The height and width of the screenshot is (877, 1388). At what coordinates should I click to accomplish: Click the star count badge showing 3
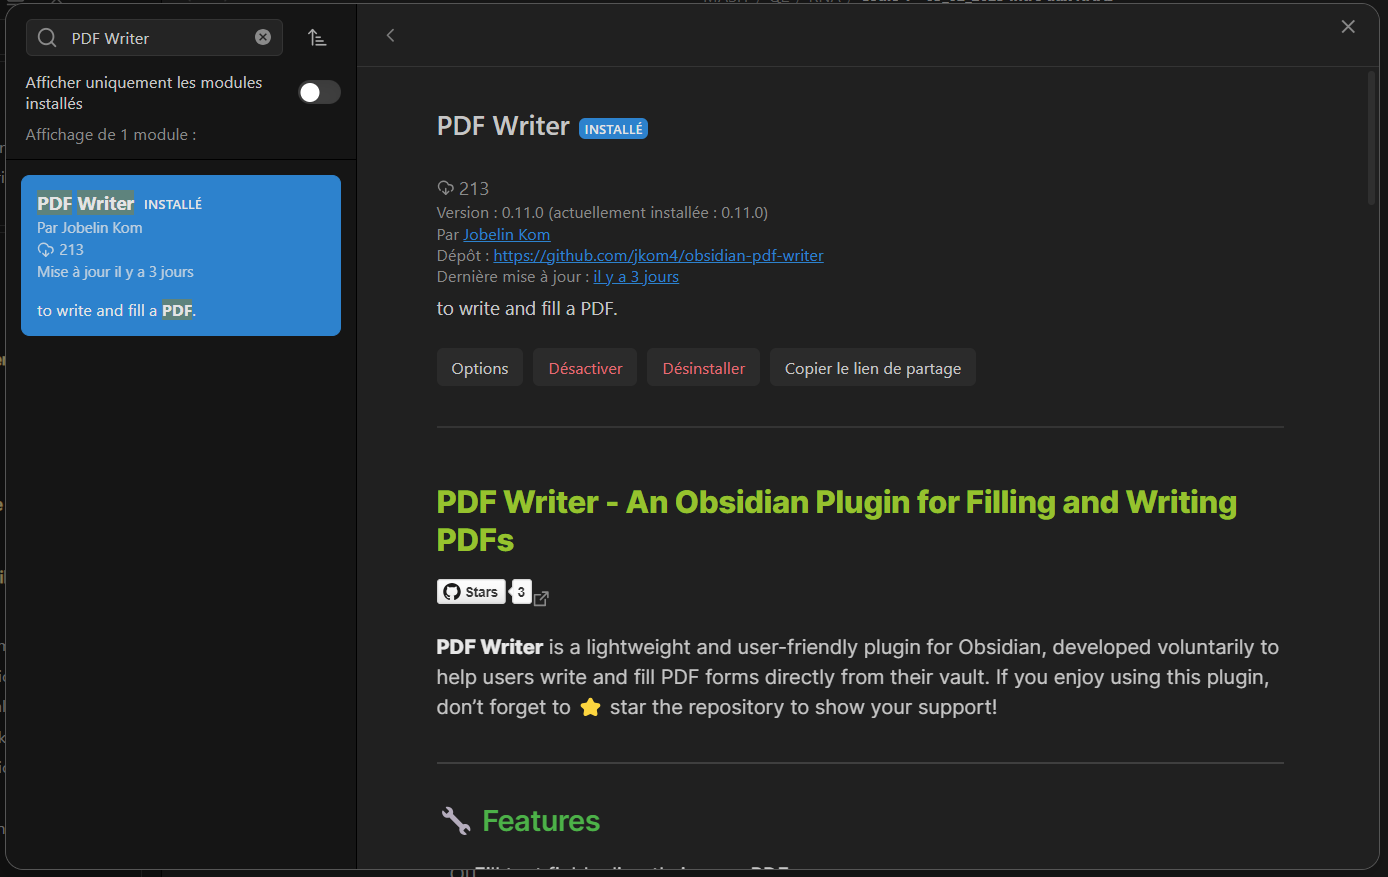pos(521,592)
